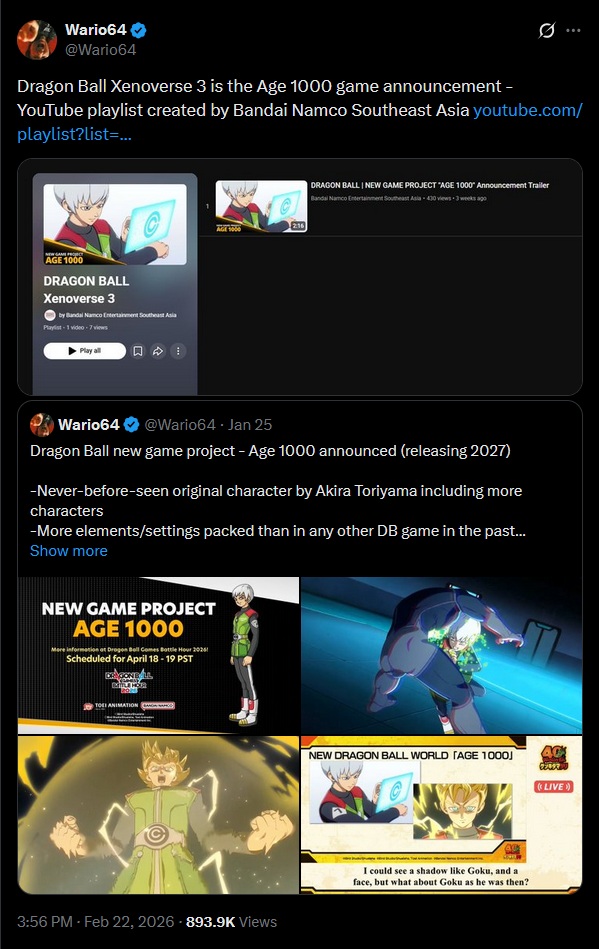The image size is (599, 949).
Task: Expand quoted tweet with Show more
Action: point(69,551)
